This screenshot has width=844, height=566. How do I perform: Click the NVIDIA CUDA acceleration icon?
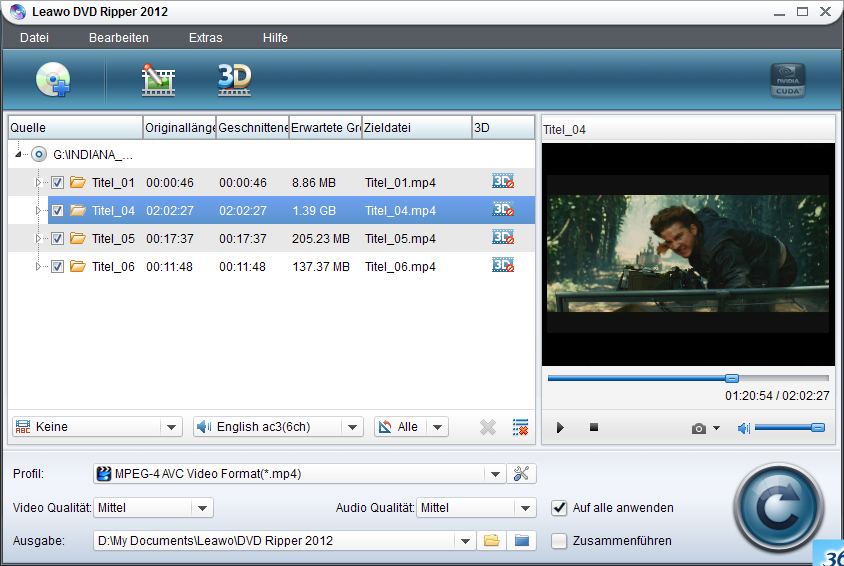(x=787, y=81)
